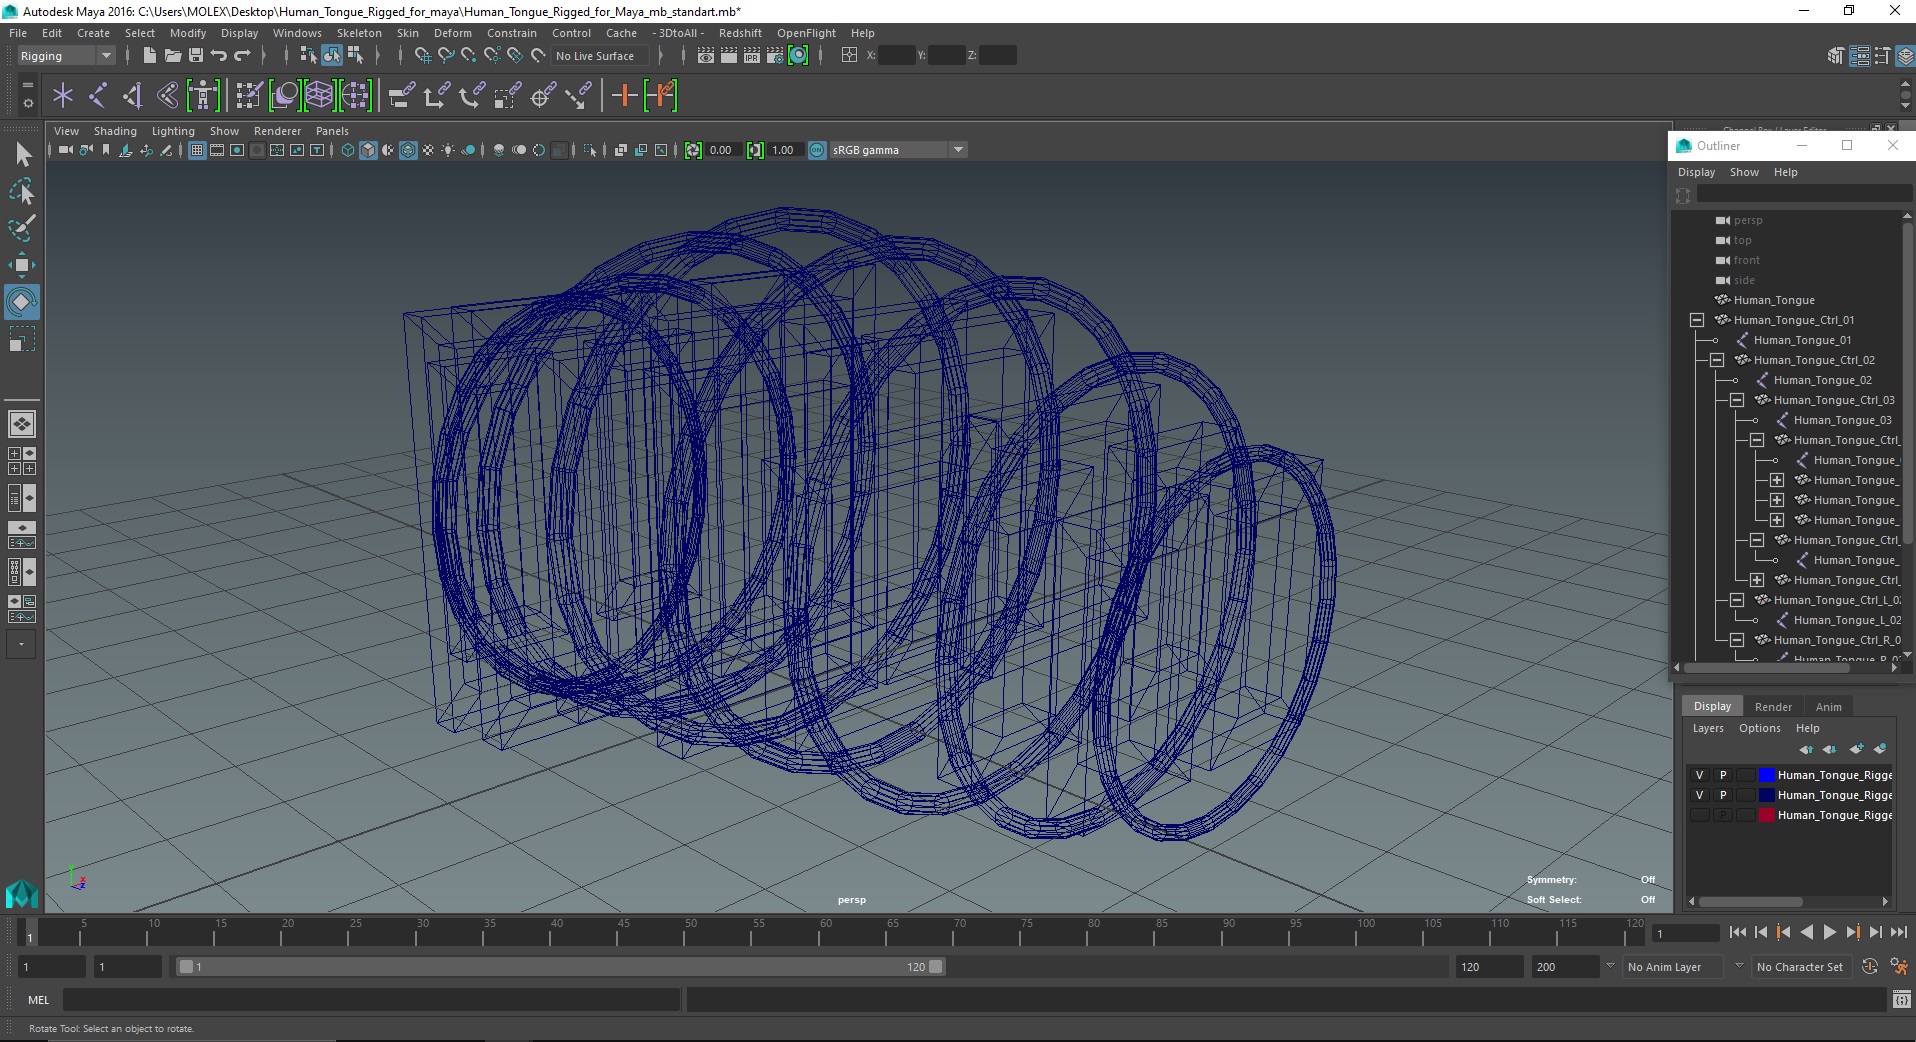Switch to the Render layer tab
Image resolution: width=1916 pixels, height=1042 pixels.
(x=1773, y=707)
